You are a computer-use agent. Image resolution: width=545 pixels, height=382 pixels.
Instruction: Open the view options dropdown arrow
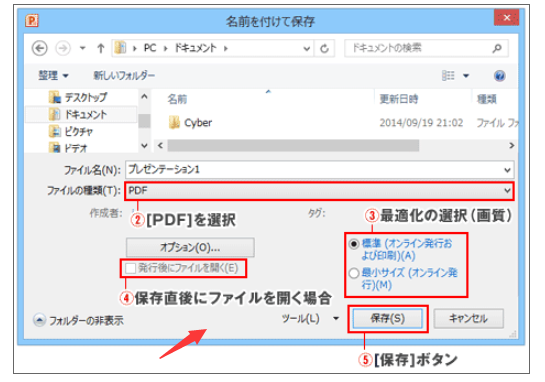(466, 76)
